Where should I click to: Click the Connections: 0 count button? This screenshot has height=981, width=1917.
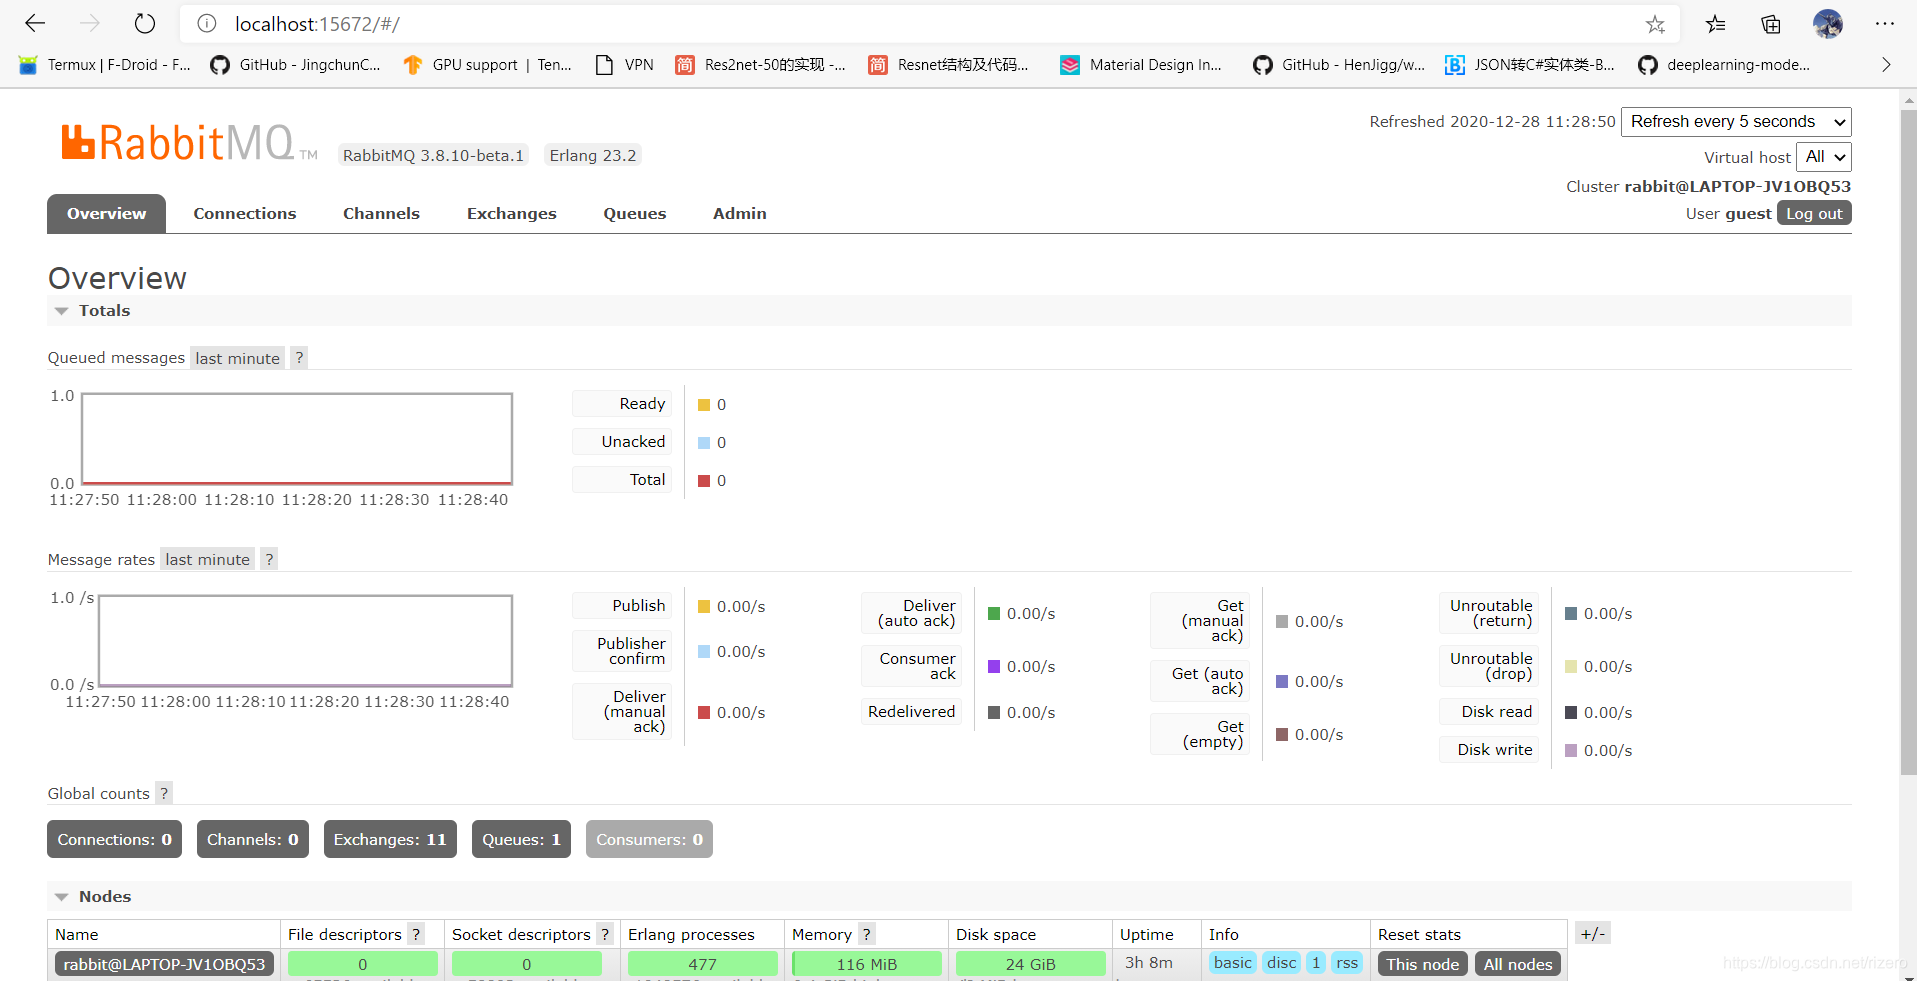114,839
